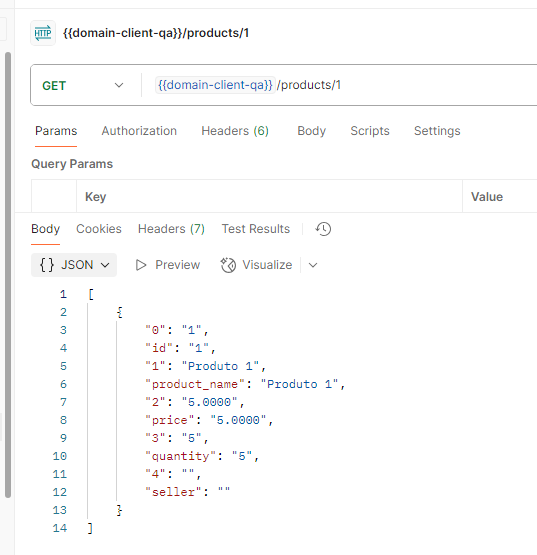Open the Scripts tab
This screenshot has width=537, height=555.
(x=370, y=131)
